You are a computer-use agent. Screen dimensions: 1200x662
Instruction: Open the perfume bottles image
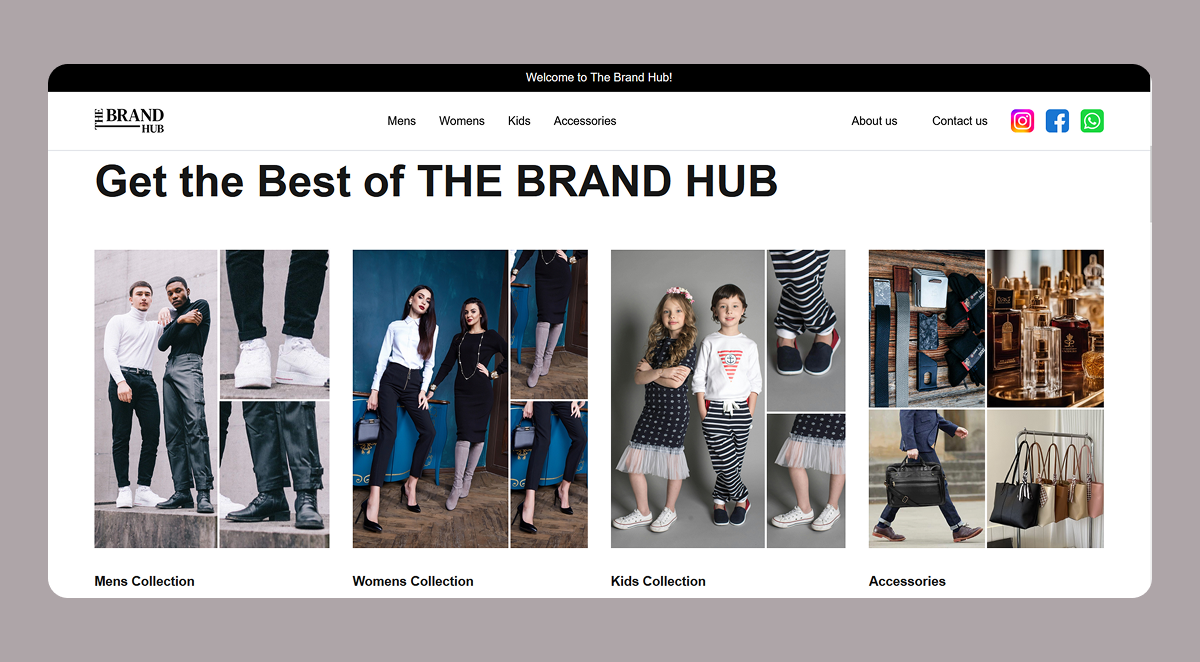[x=1045, y=328]
